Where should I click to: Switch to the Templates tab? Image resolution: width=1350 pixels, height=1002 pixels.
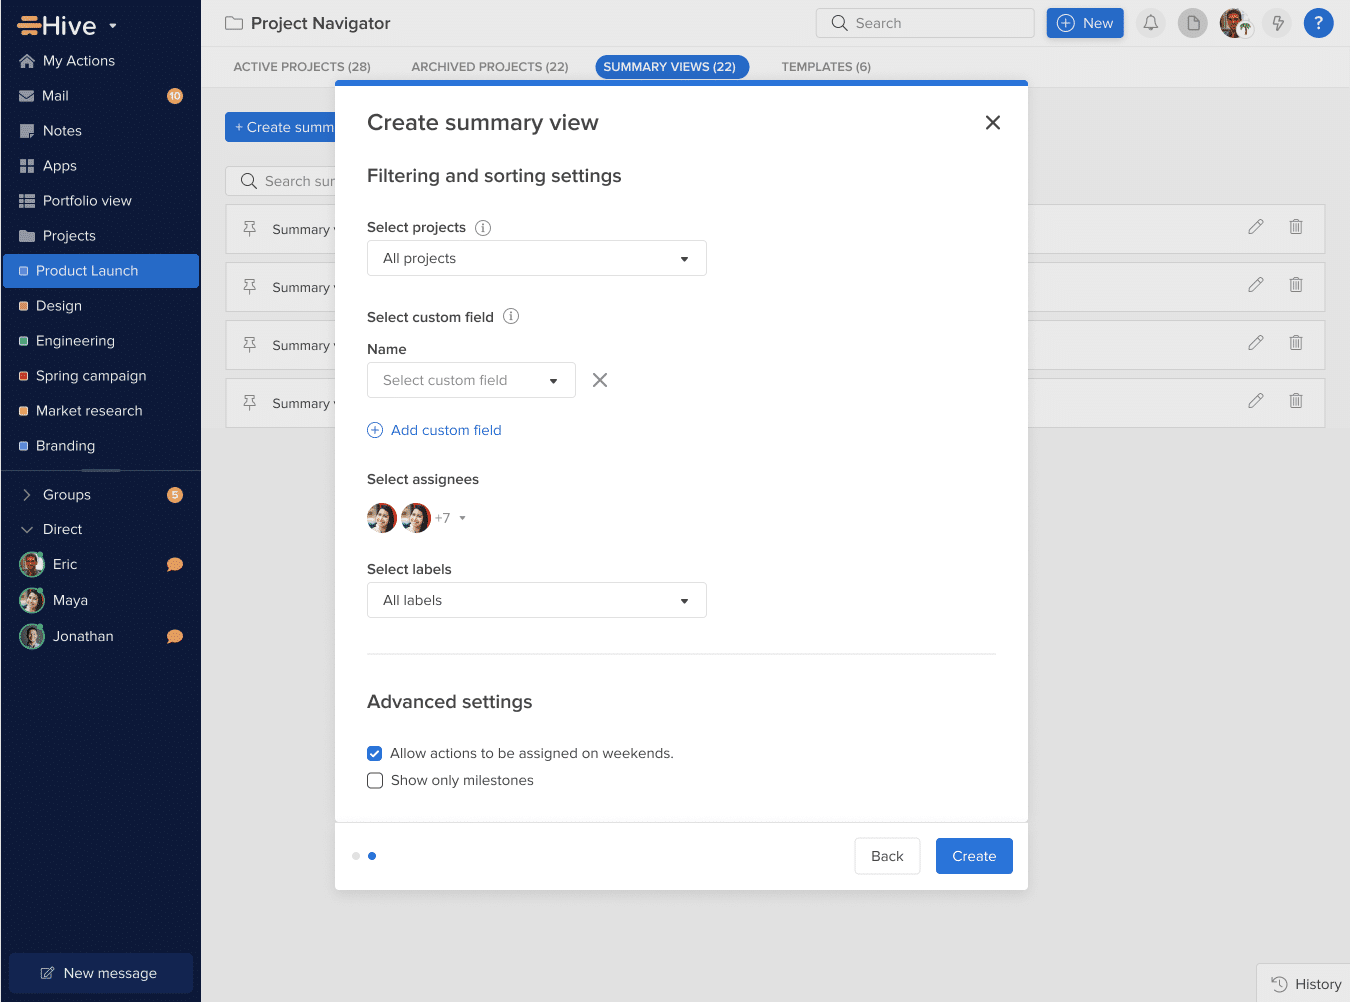(x=826, y=66)
